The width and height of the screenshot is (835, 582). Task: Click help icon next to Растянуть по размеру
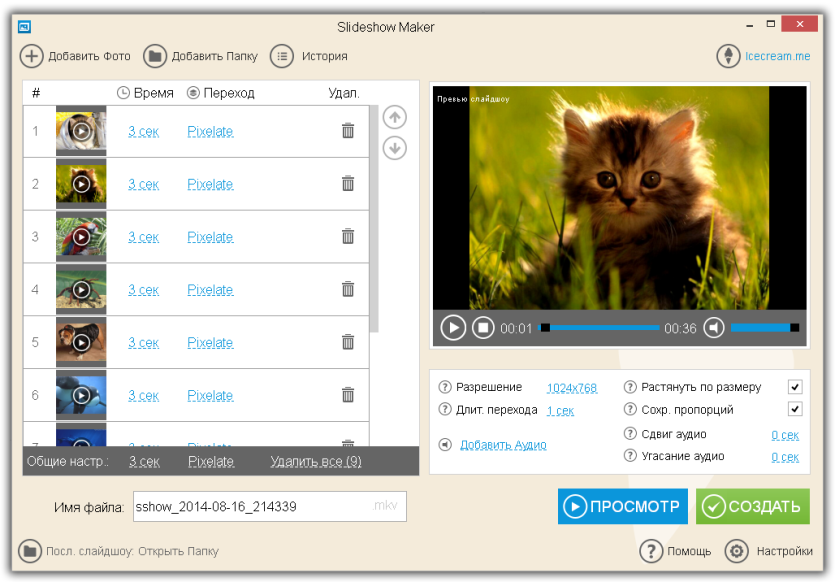pos(630,387)
